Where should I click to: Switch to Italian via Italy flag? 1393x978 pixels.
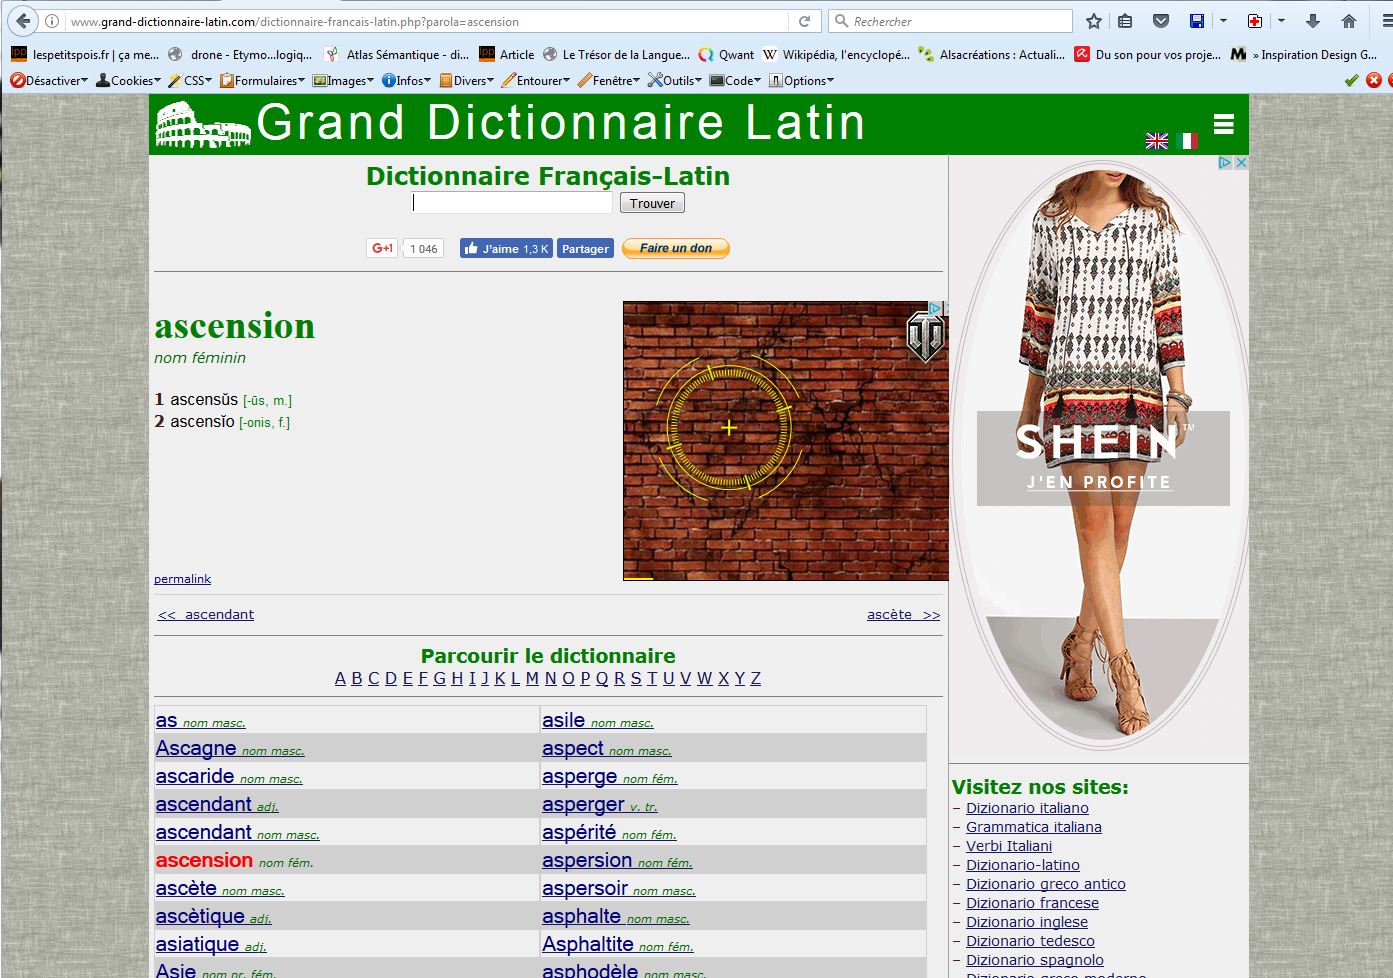coord(1187,141)
